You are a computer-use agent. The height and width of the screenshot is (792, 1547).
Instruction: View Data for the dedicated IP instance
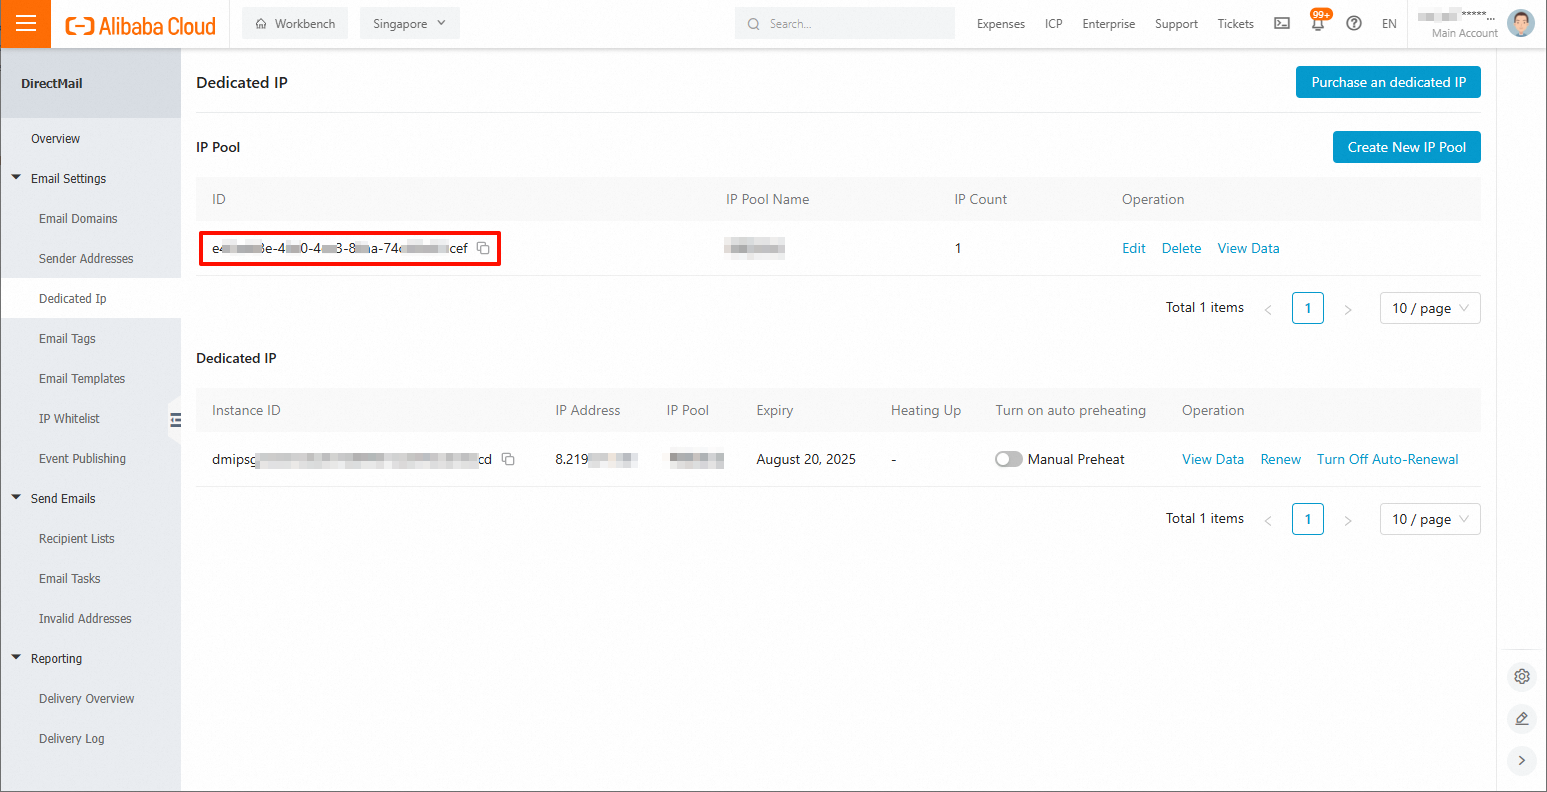(x=1213, y=459)
